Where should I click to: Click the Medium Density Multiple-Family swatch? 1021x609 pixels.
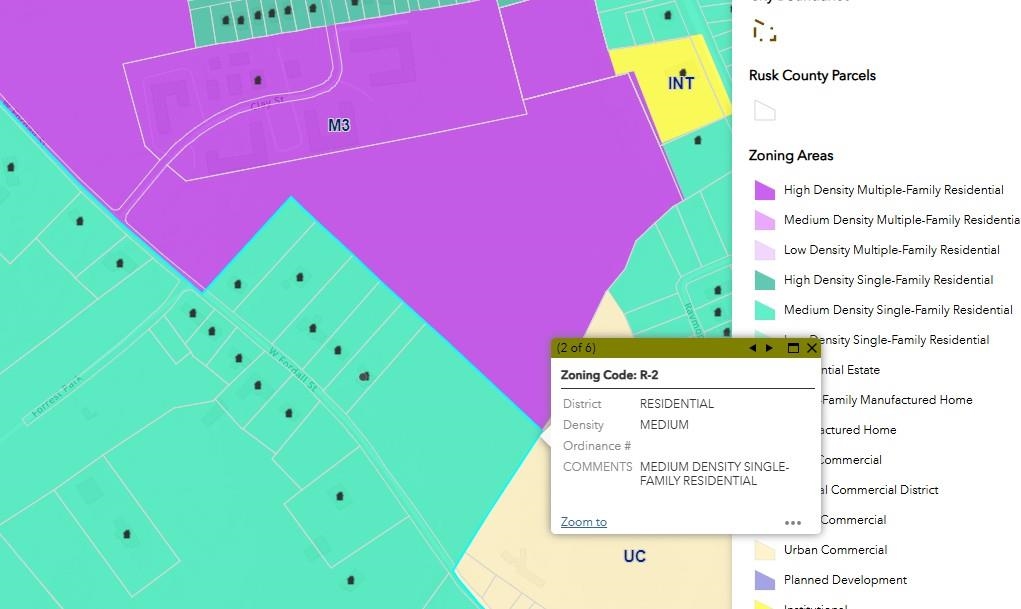click(x=764, y=220)
